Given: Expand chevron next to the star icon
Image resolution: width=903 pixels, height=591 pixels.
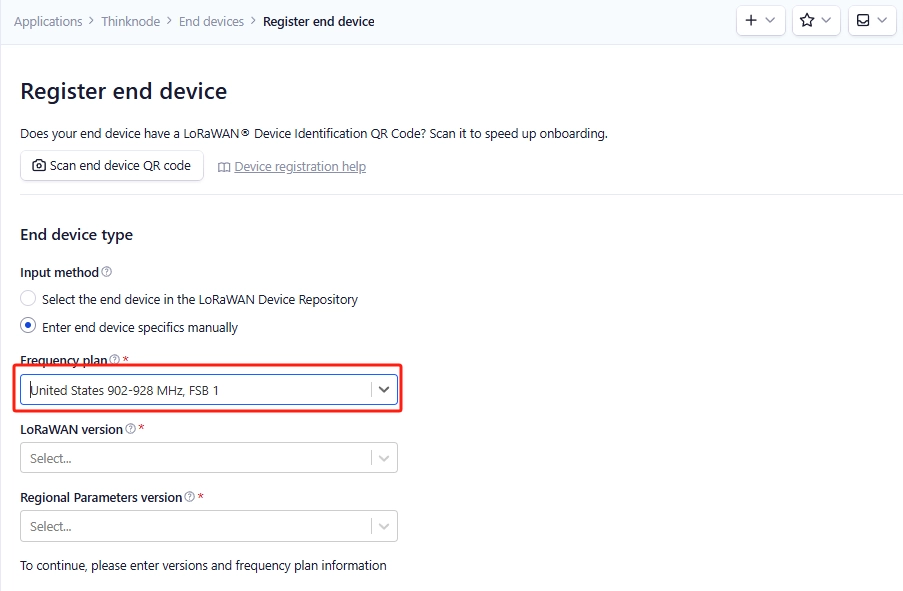Looking at the screenshot, I should point(826,21).
